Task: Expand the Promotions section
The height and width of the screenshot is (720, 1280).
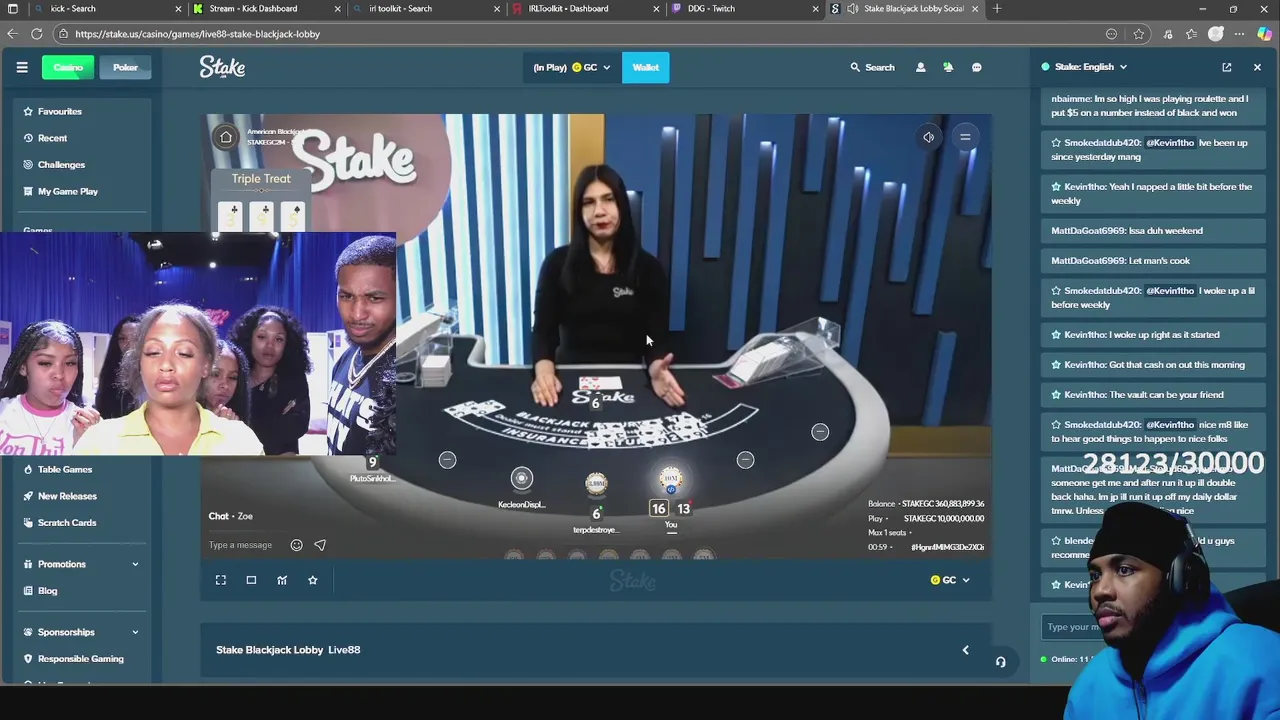Action: (80, 564)
